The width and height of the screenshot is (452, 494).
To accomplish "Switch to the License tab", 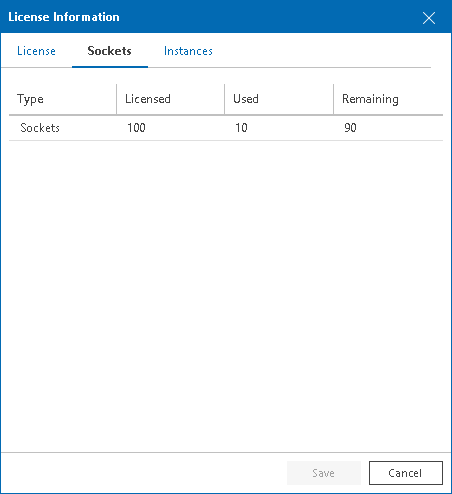I will point(36,51).
